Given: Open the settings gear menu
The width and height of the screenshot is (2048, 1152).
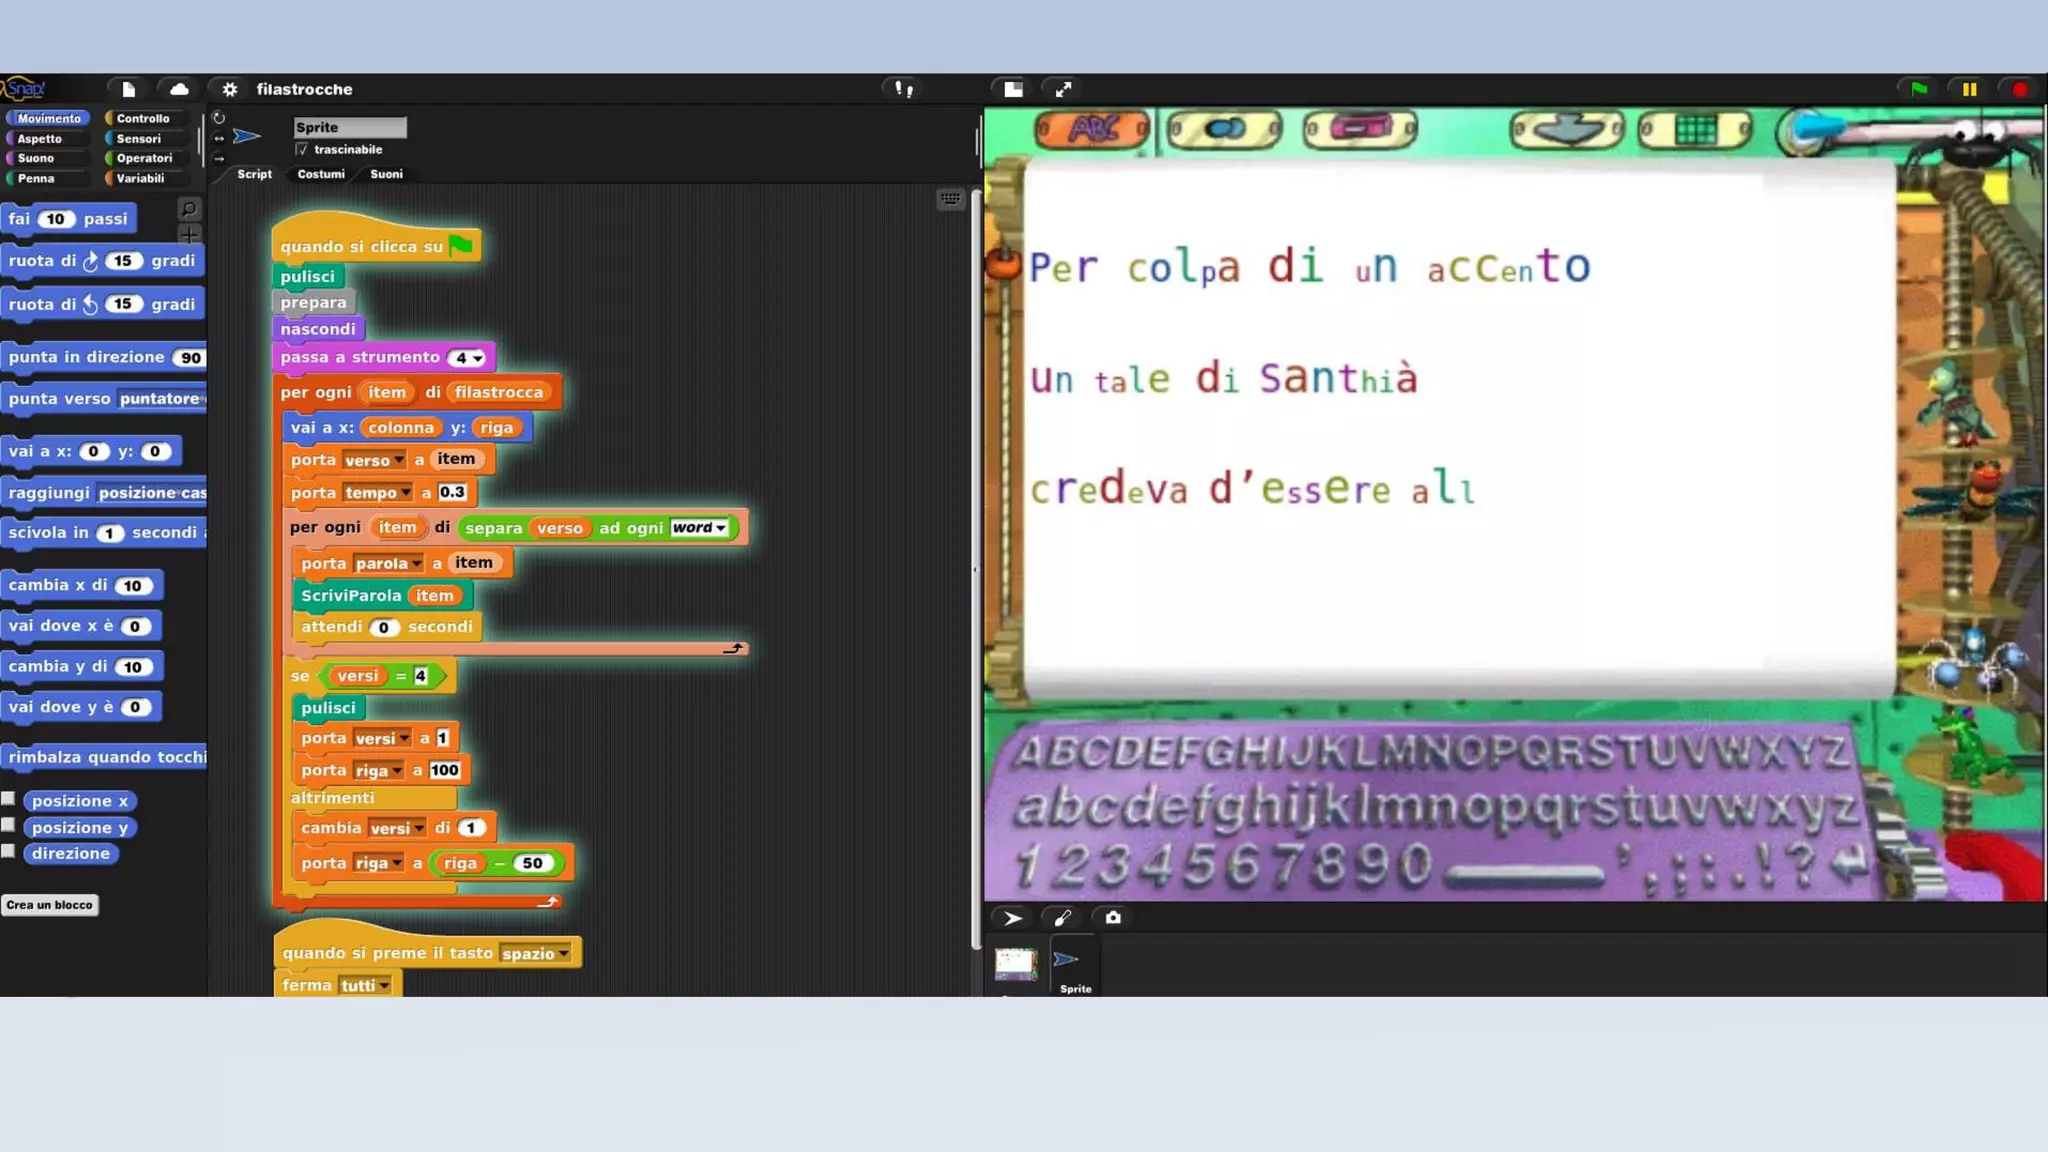Looking at the screenshot, I should 230,89.
